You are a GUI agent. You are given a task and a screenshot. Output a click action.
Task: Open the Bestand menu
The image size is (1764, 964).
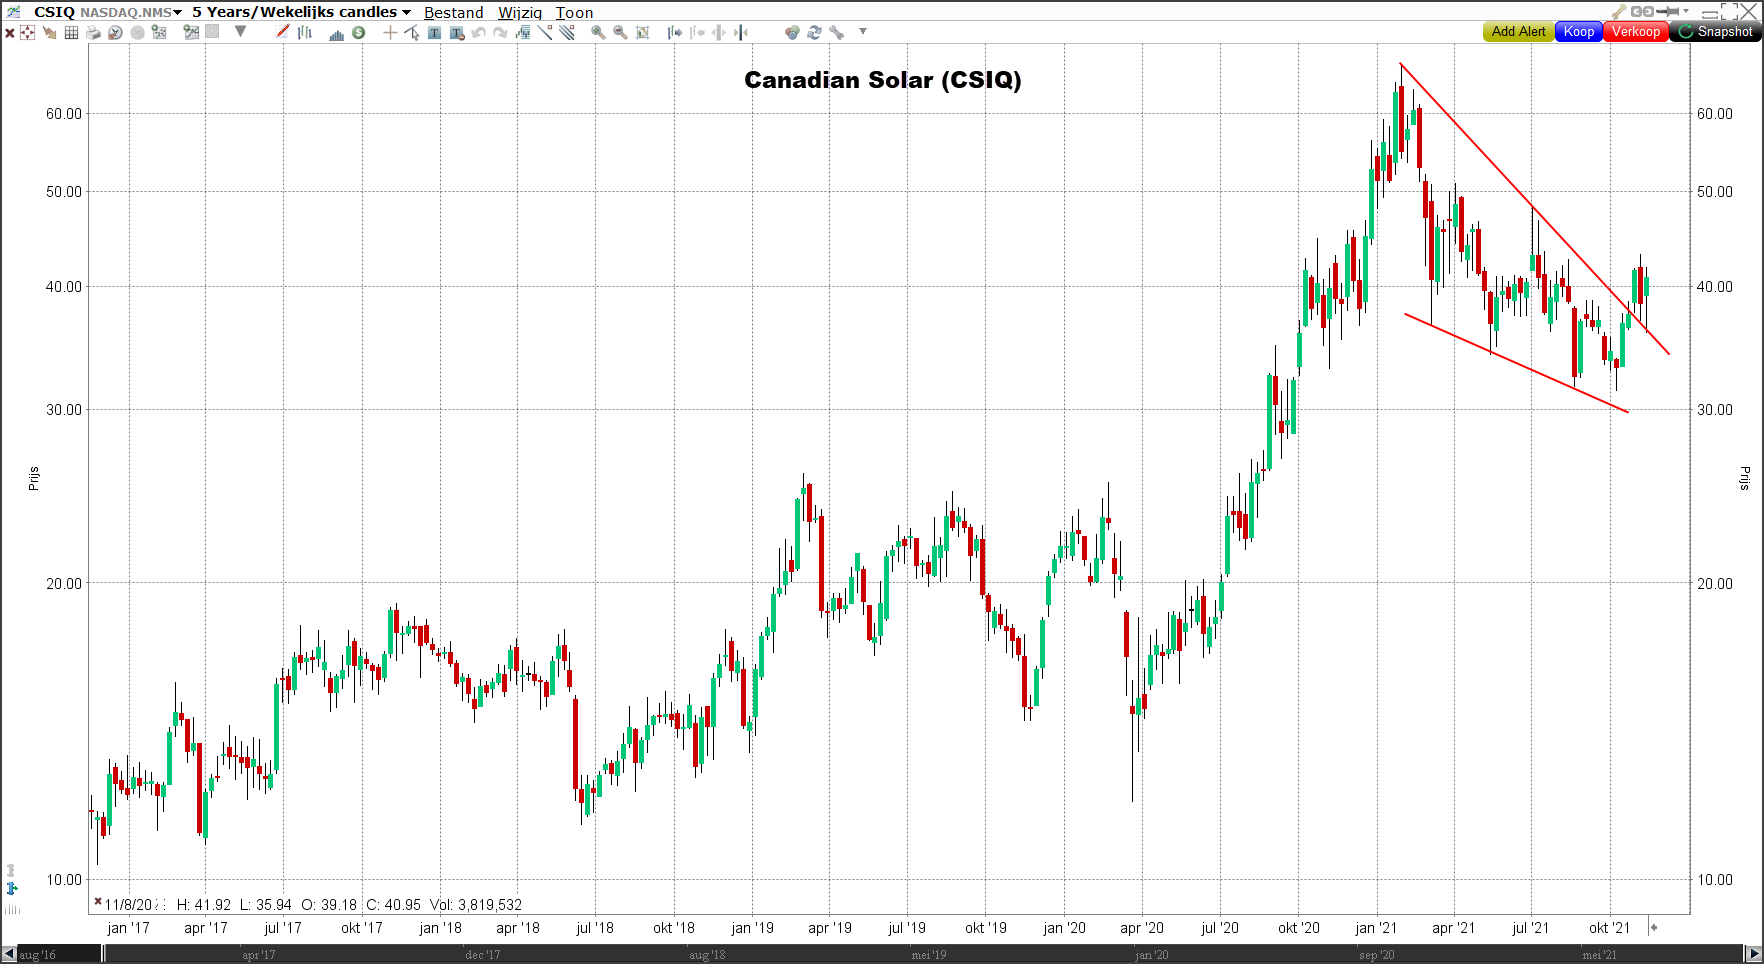(453, 13)
